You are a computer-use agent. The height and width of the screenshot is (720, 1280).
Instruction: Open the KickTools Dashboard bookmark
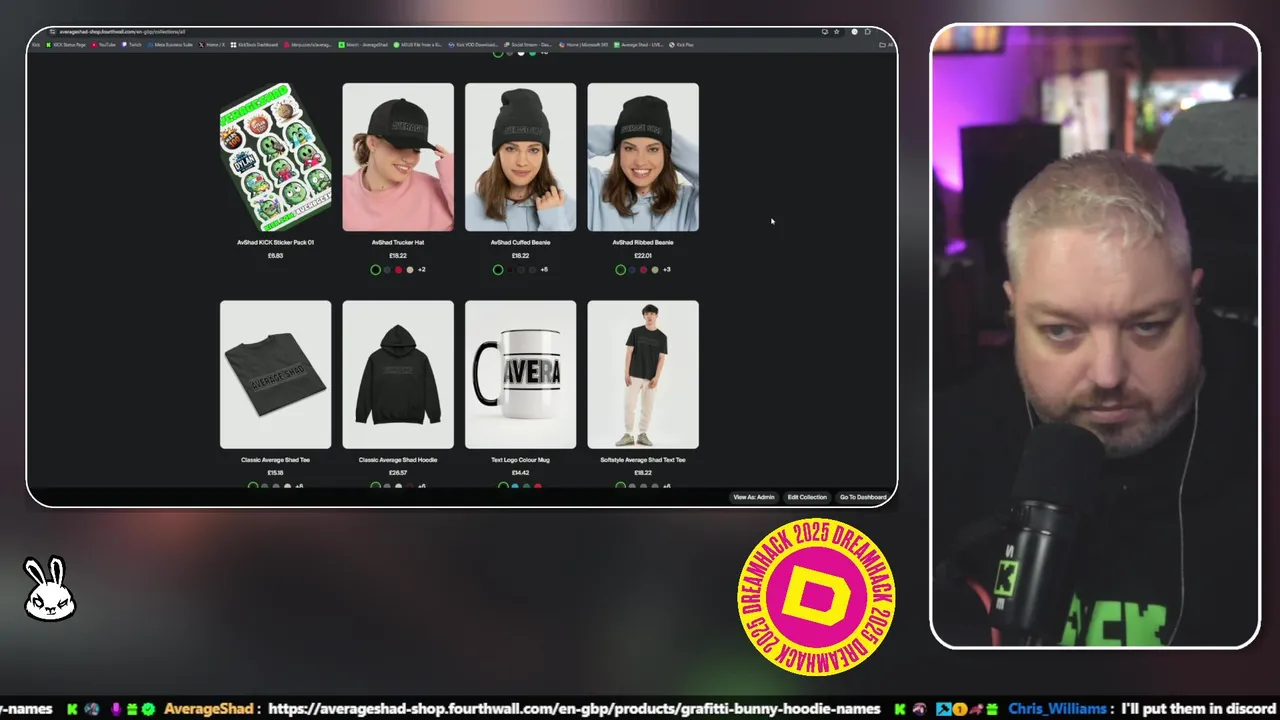pos(254,45)
